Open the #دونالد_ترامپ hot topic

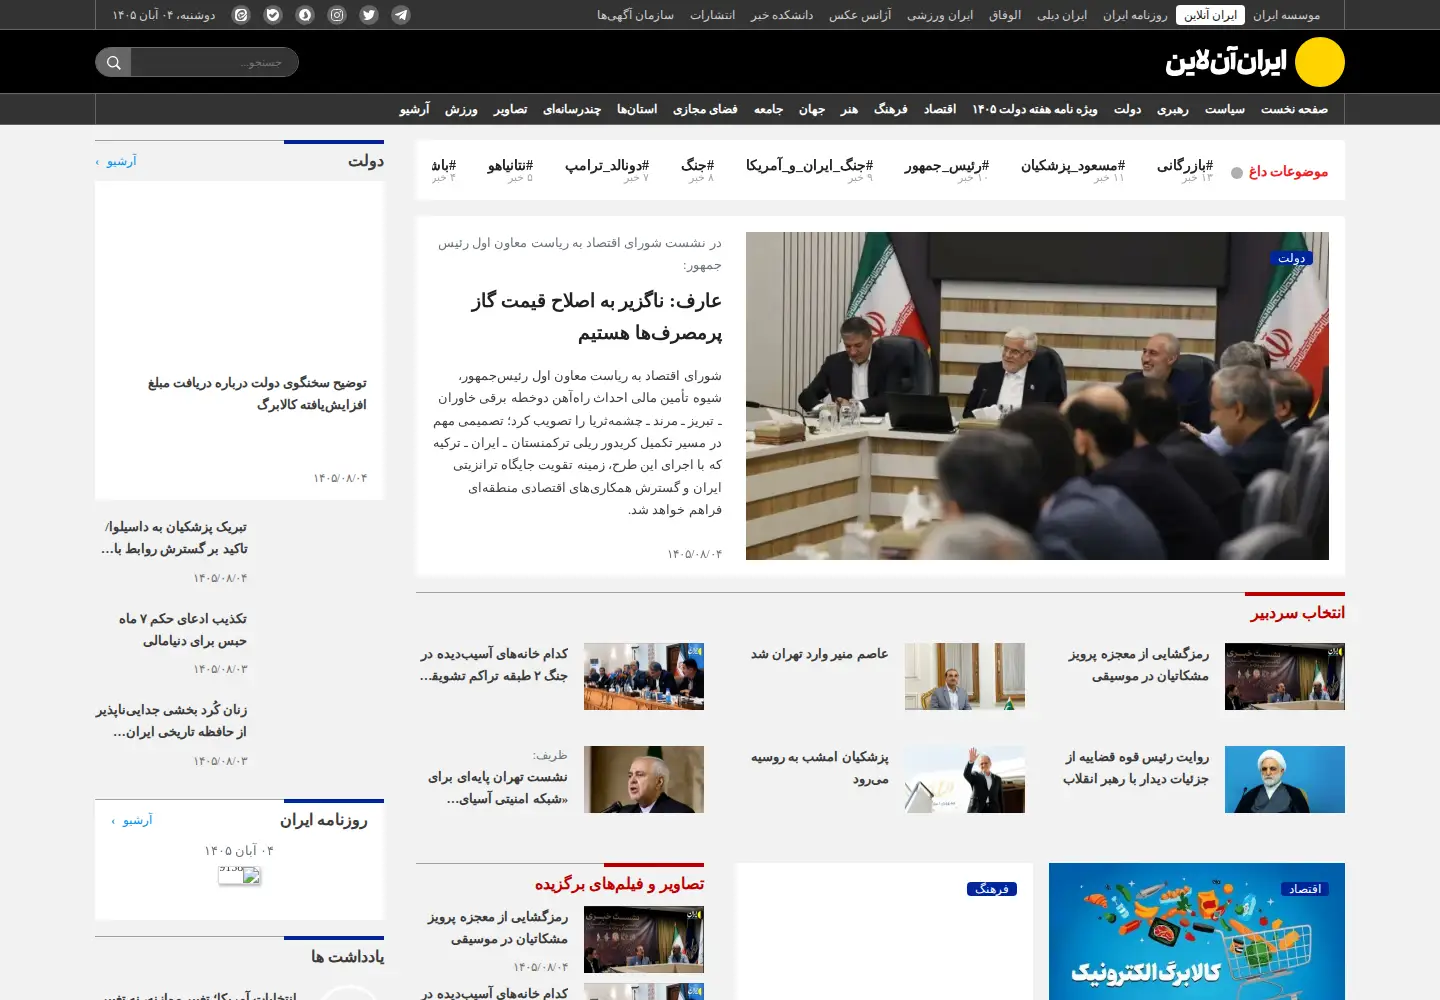[607, 166]
